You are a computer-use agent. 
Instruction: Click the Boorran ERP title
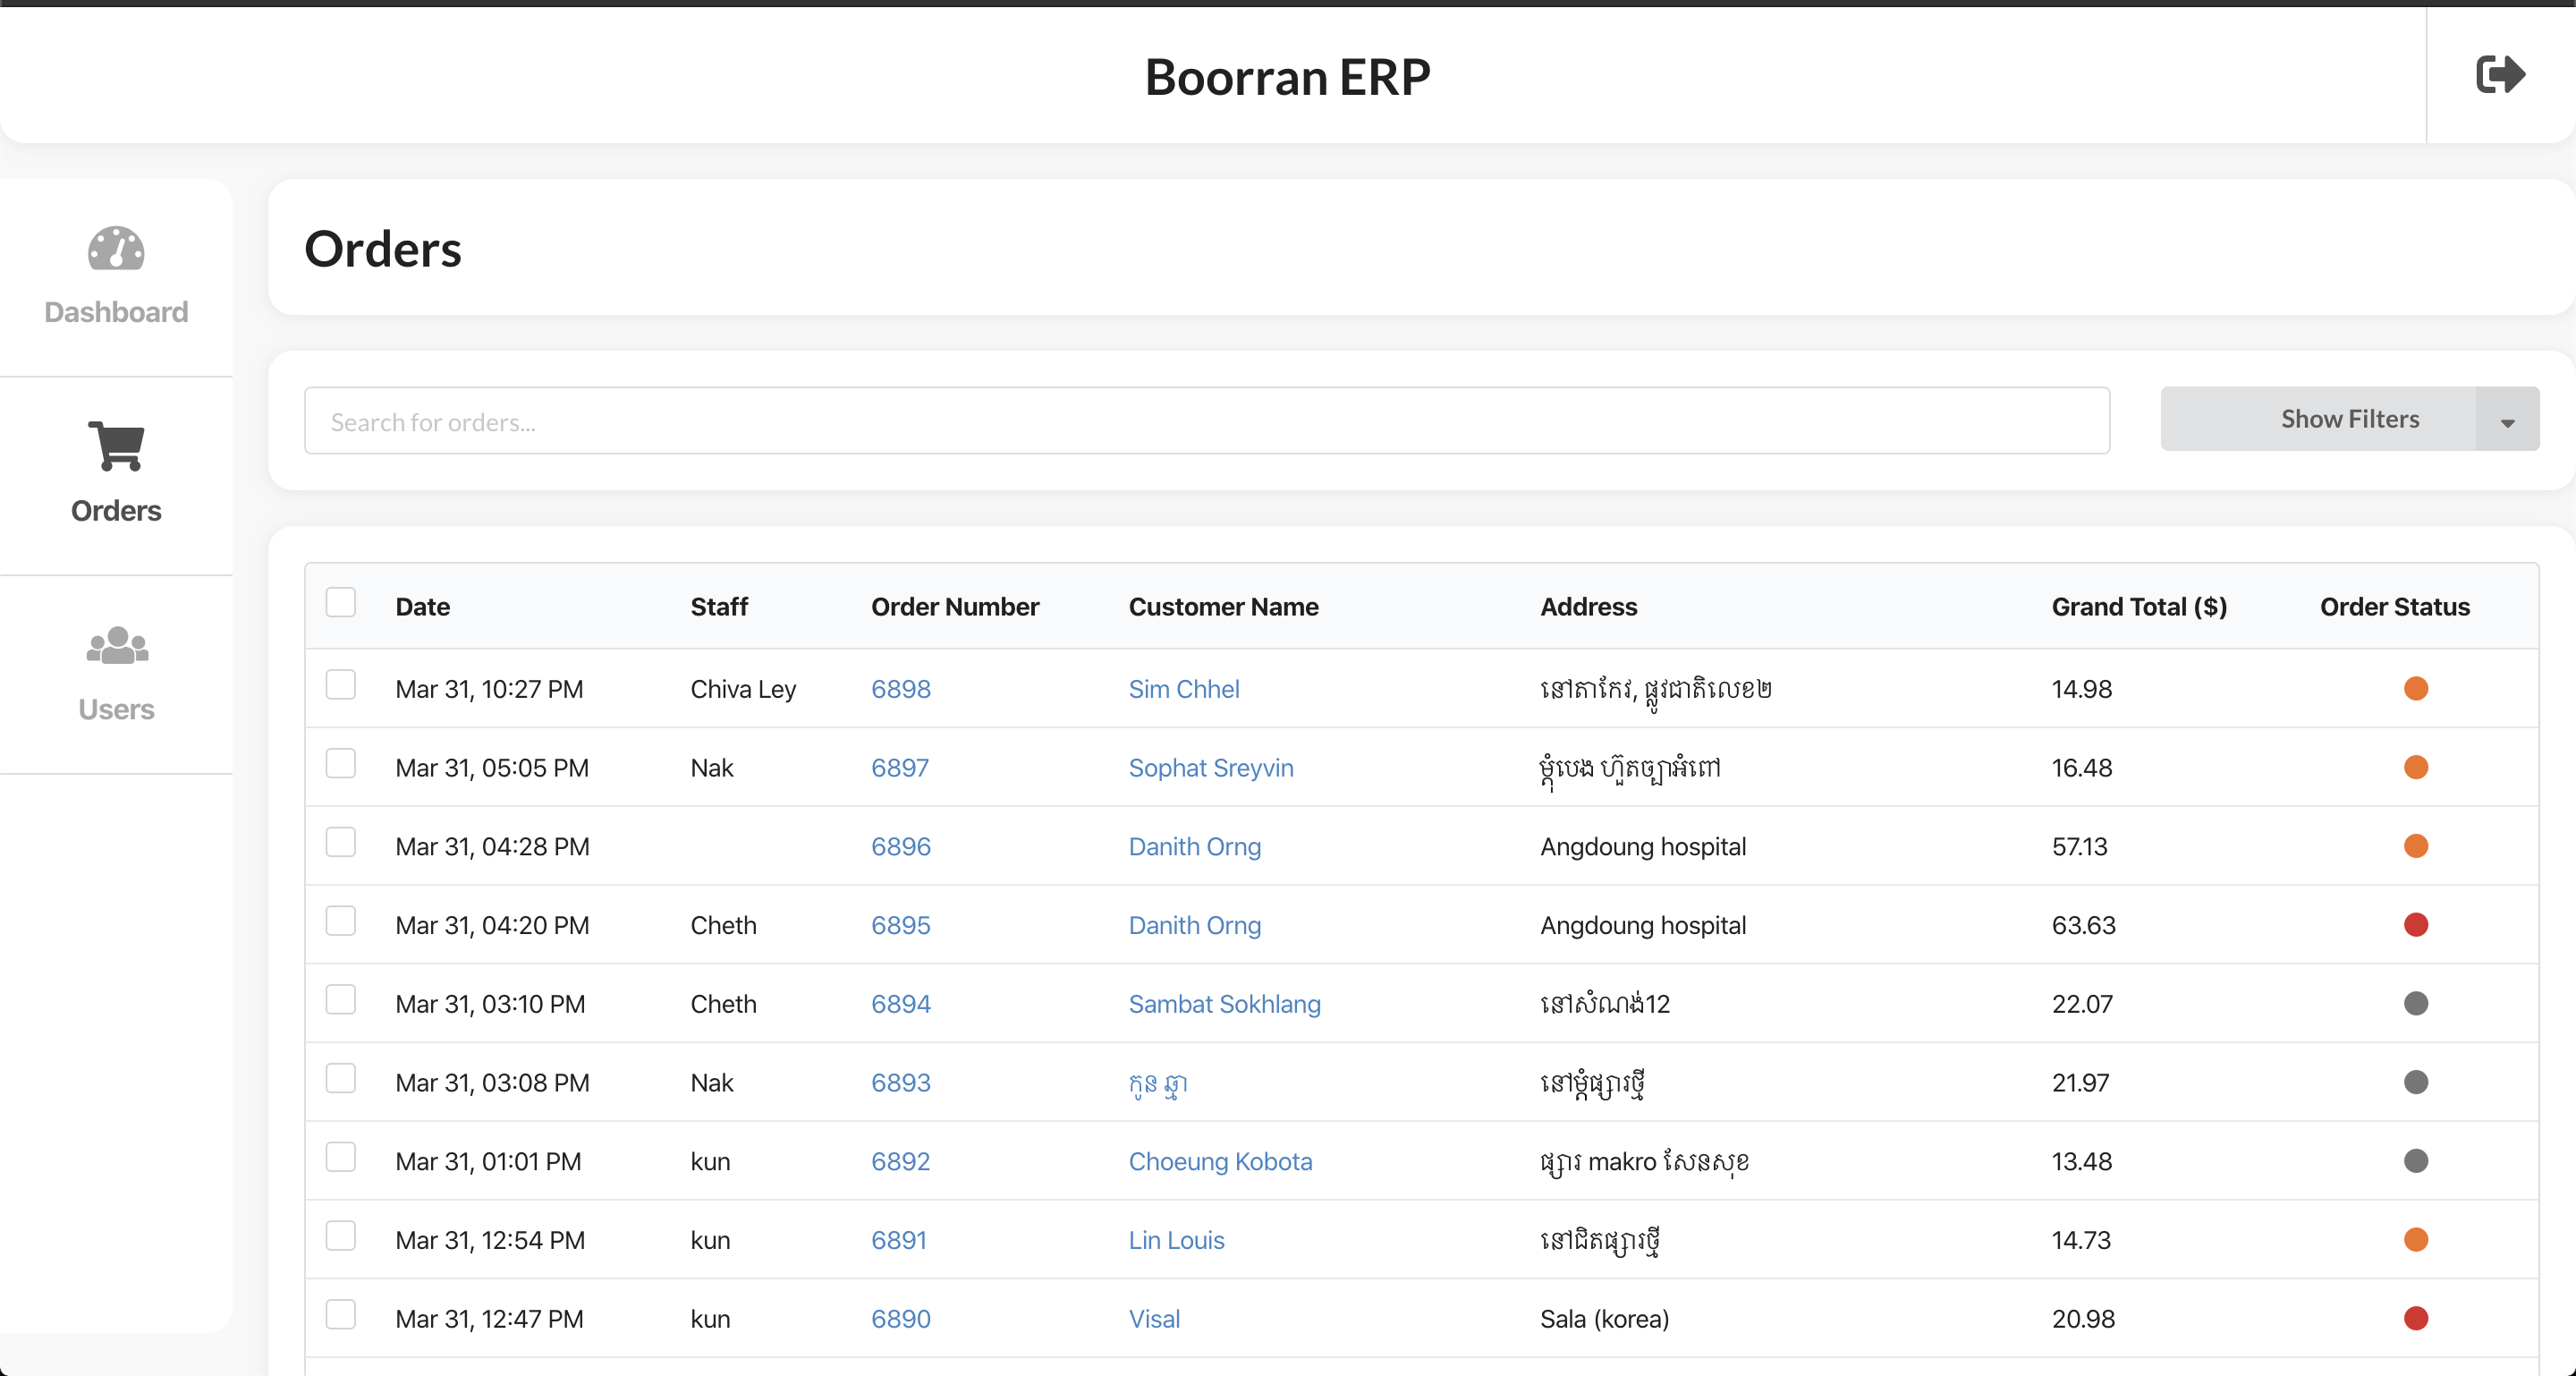(x=1288, y=77)
